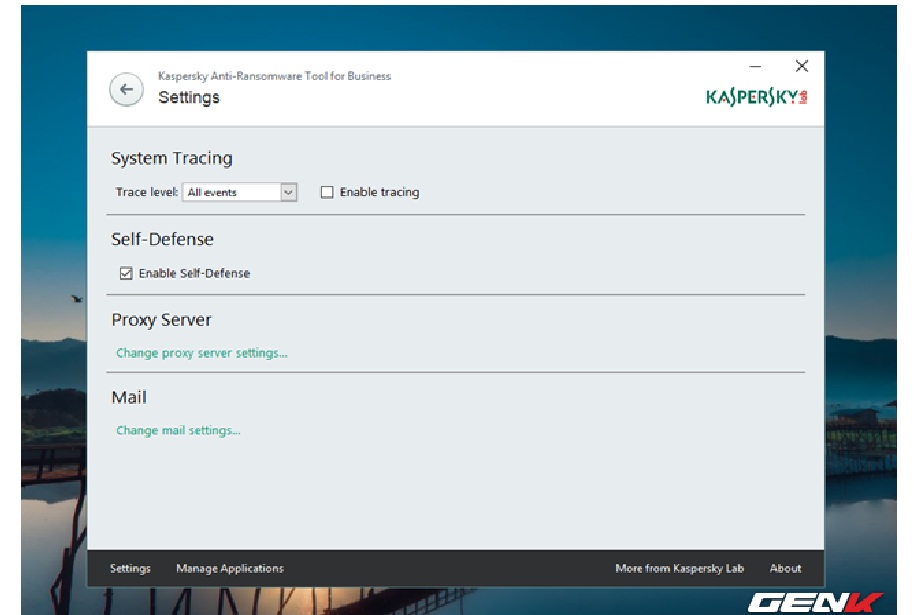Uncheck Enable Self-Defense
This screenshot has width=914, height=615.
(x=126, y=273)
